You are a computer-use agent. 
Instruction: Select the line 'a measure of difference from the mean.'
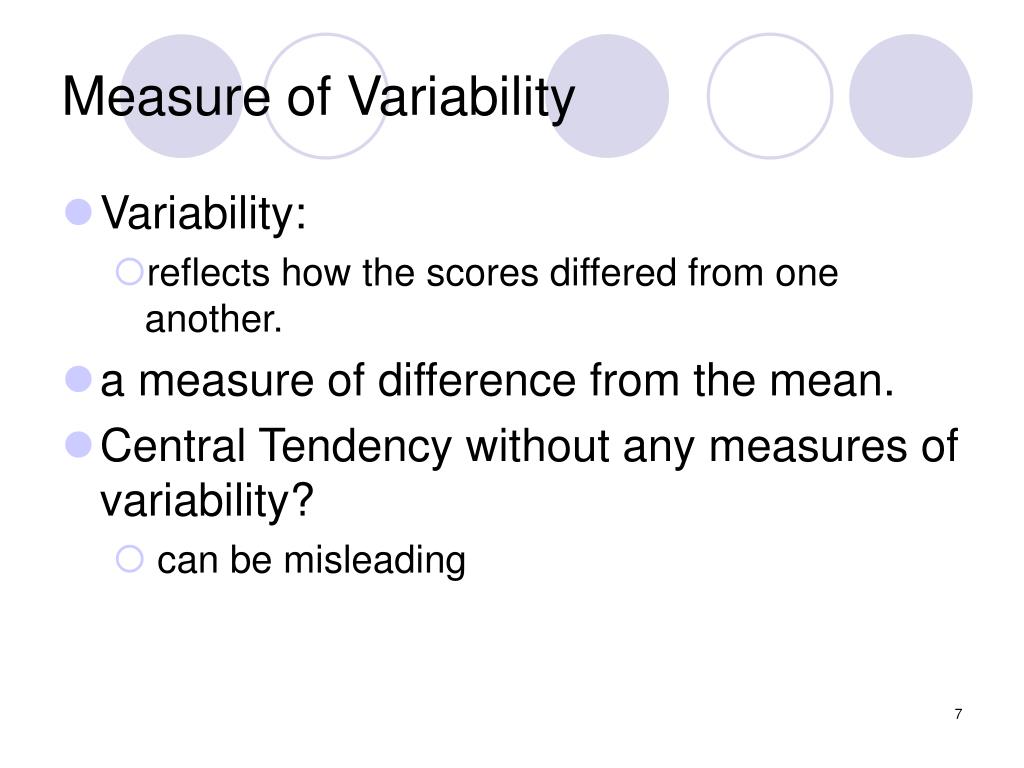click(497, 380)
